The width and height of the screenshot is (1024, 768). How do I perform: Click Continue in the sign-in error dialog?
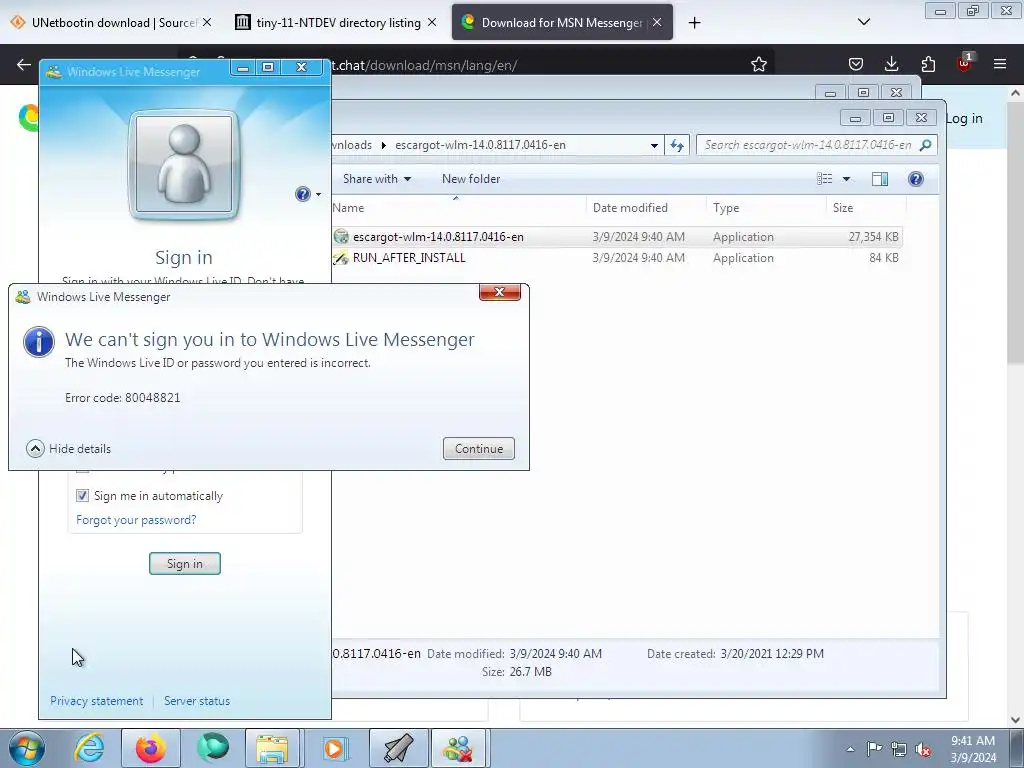tap(479, 449)
